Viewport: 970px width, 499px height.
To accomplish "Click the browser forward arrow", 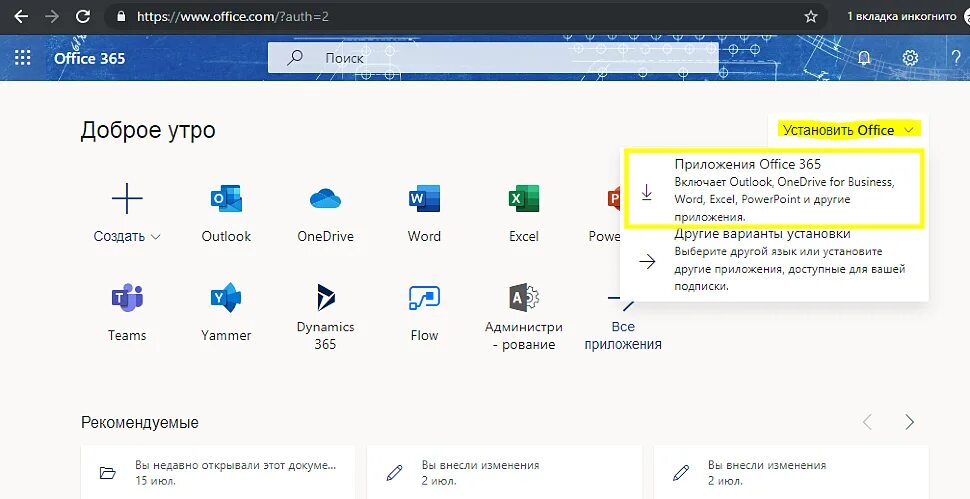I will coord(52,17).
